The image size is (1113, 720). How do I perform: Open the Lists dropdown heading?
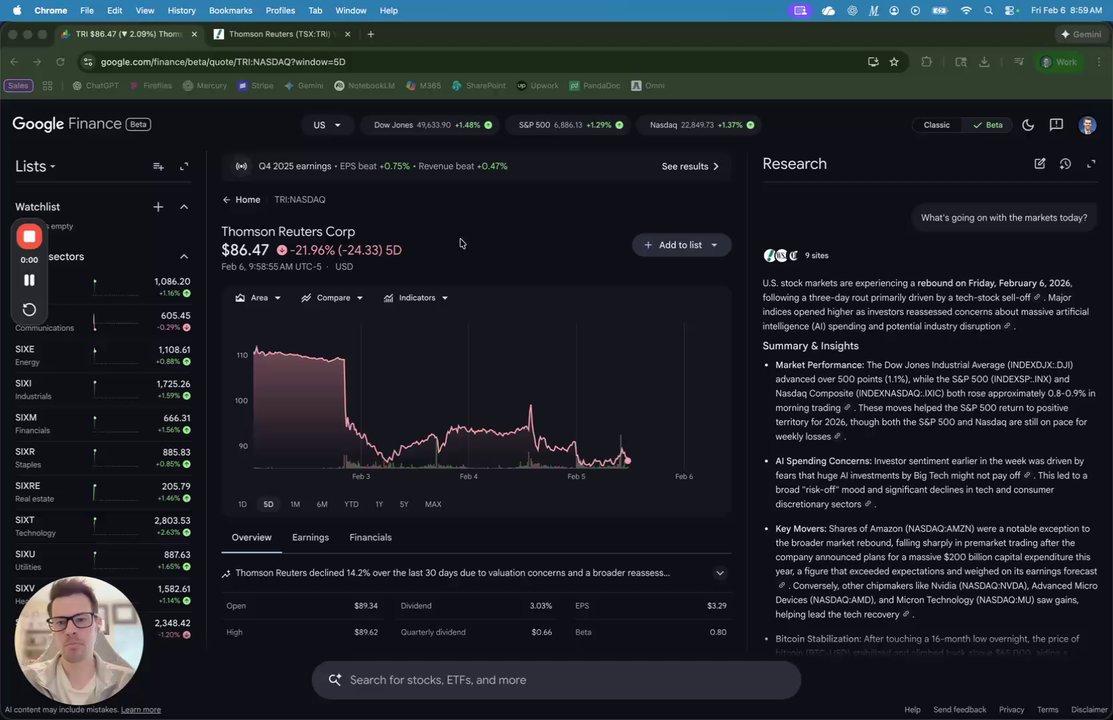coord(35,166)
